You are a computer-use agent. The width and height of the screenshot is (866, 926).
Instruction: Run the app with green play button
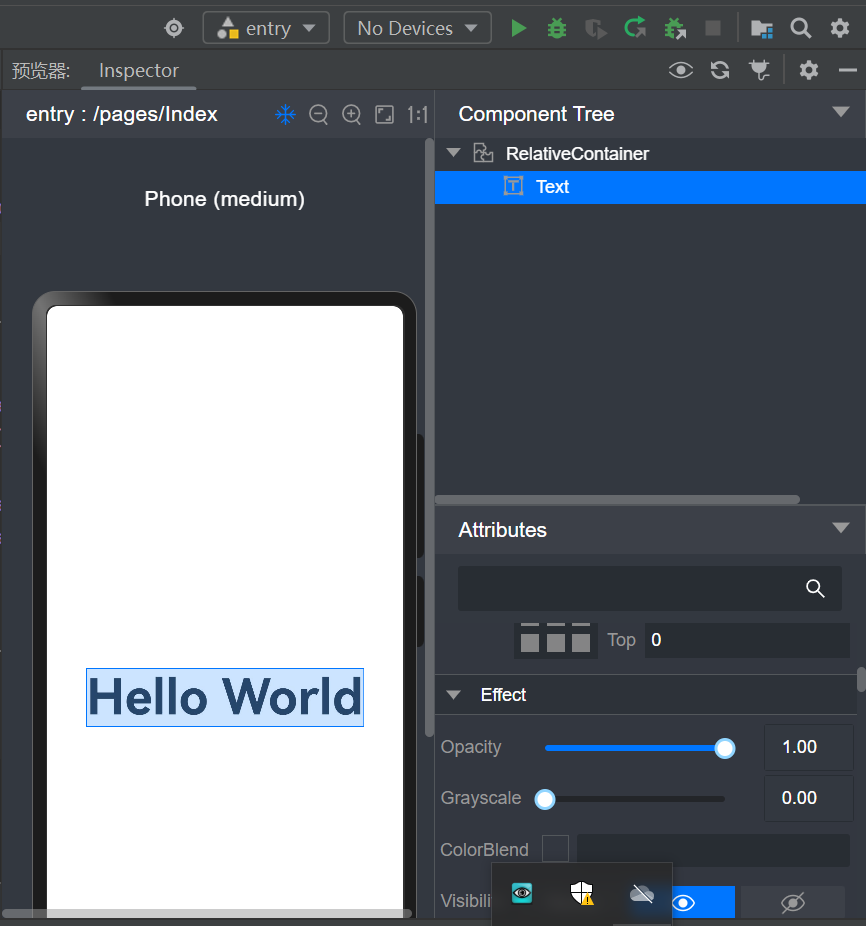518,28
